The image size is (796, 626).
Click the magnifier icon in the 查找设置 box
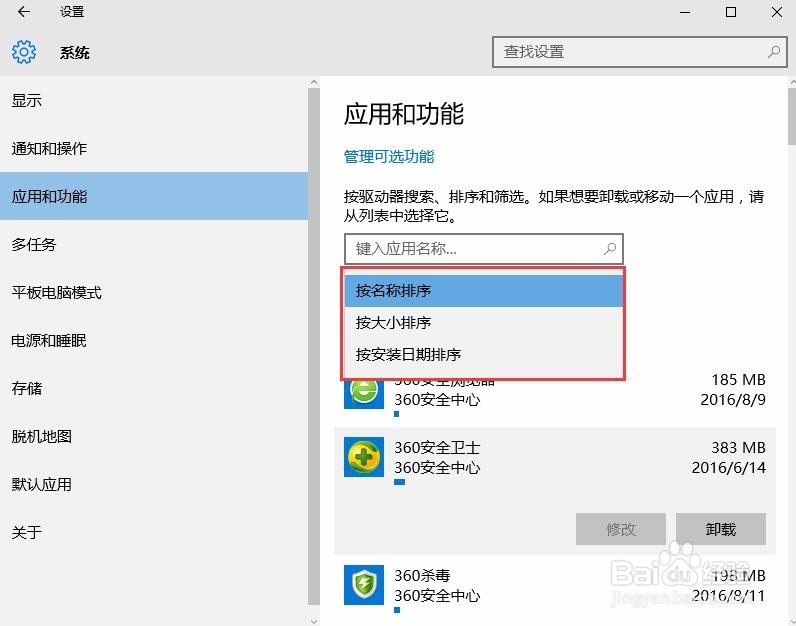[x=774, y=51]
